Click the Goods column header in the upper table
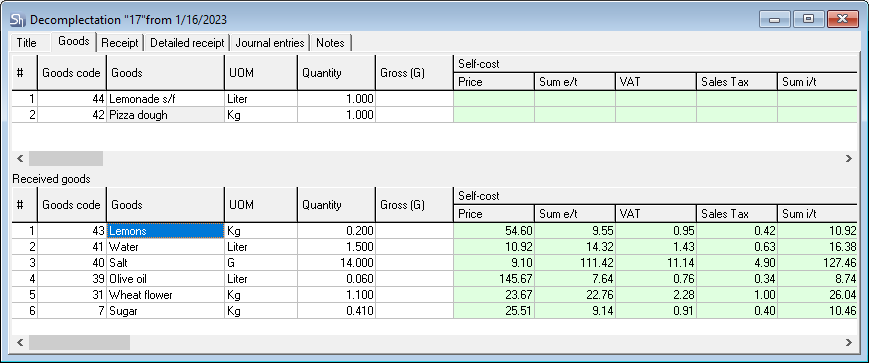The height and width of the screenshot is (363, 869). (165, 73)
